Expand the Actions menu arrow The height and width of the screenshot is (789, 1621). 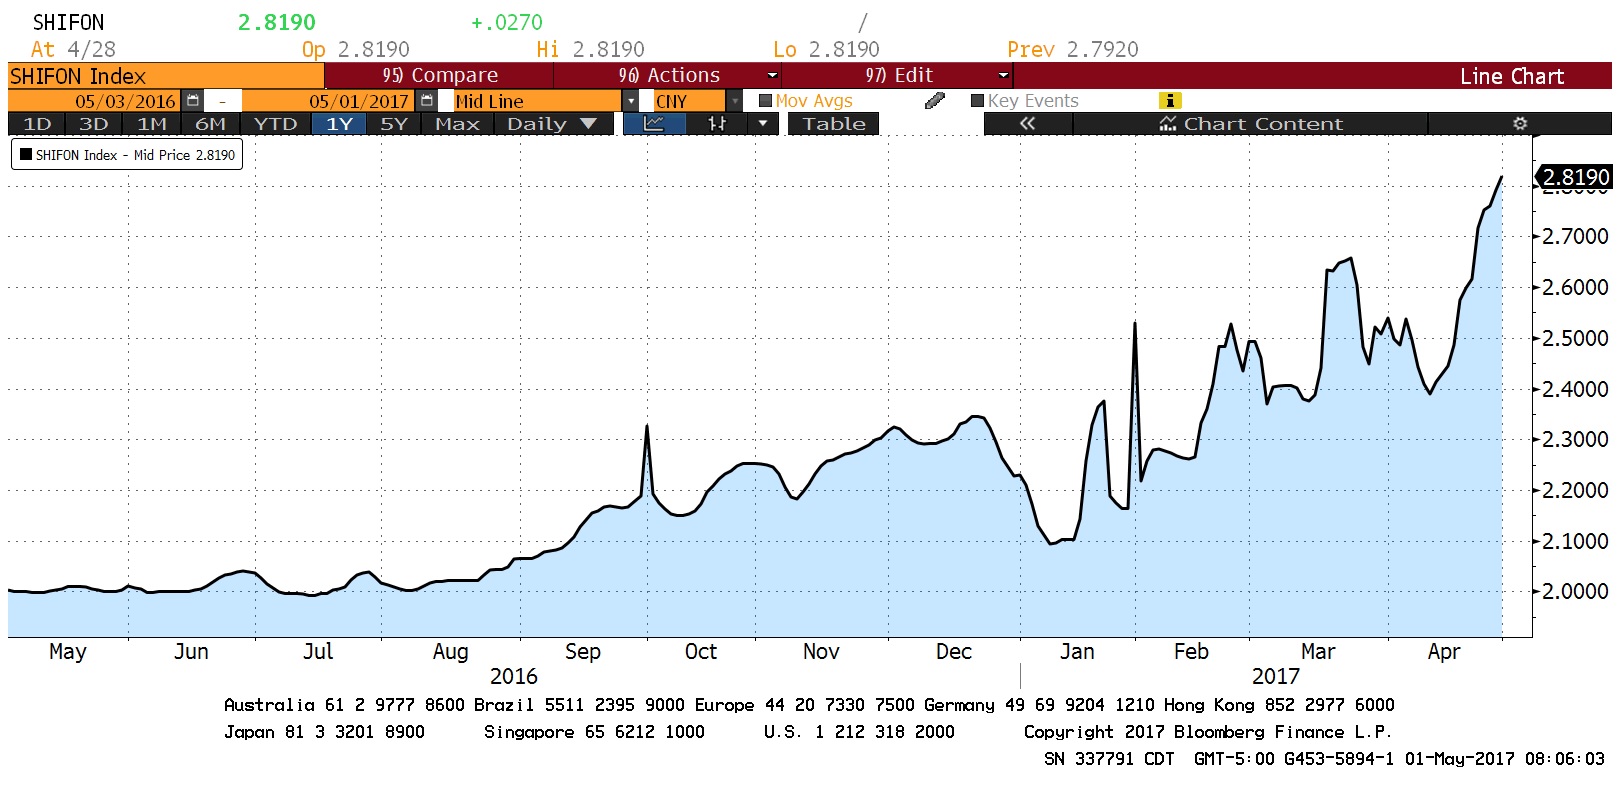point(772,76)
